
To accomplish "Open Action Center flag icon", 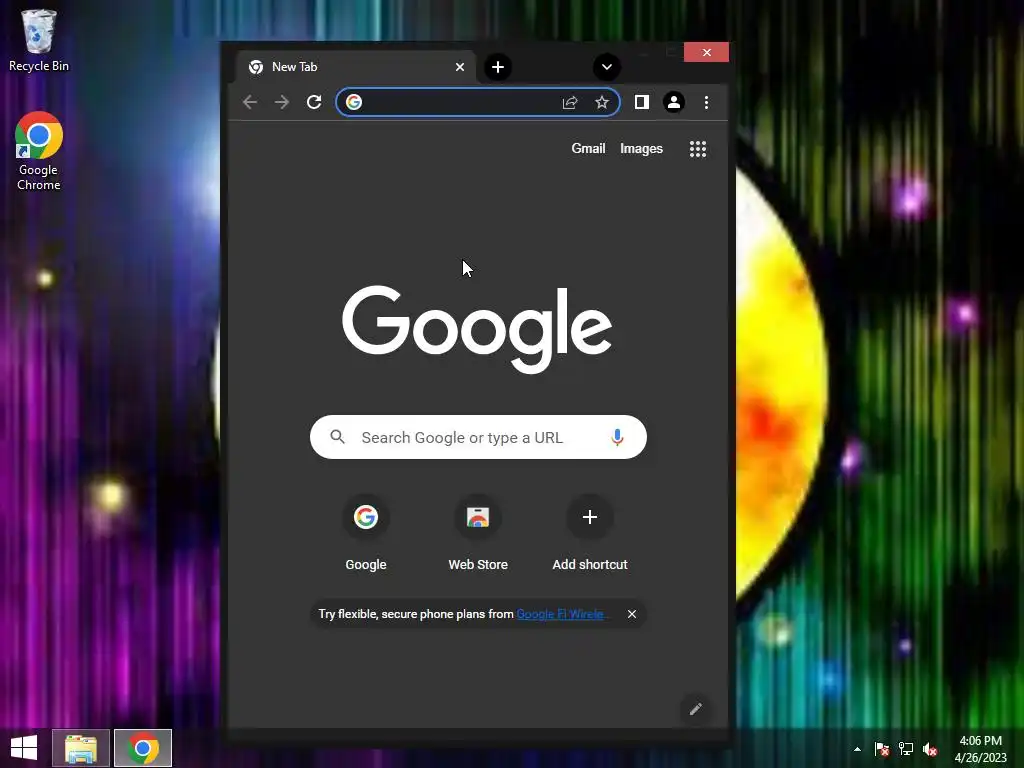I will (x=882, y=749).
